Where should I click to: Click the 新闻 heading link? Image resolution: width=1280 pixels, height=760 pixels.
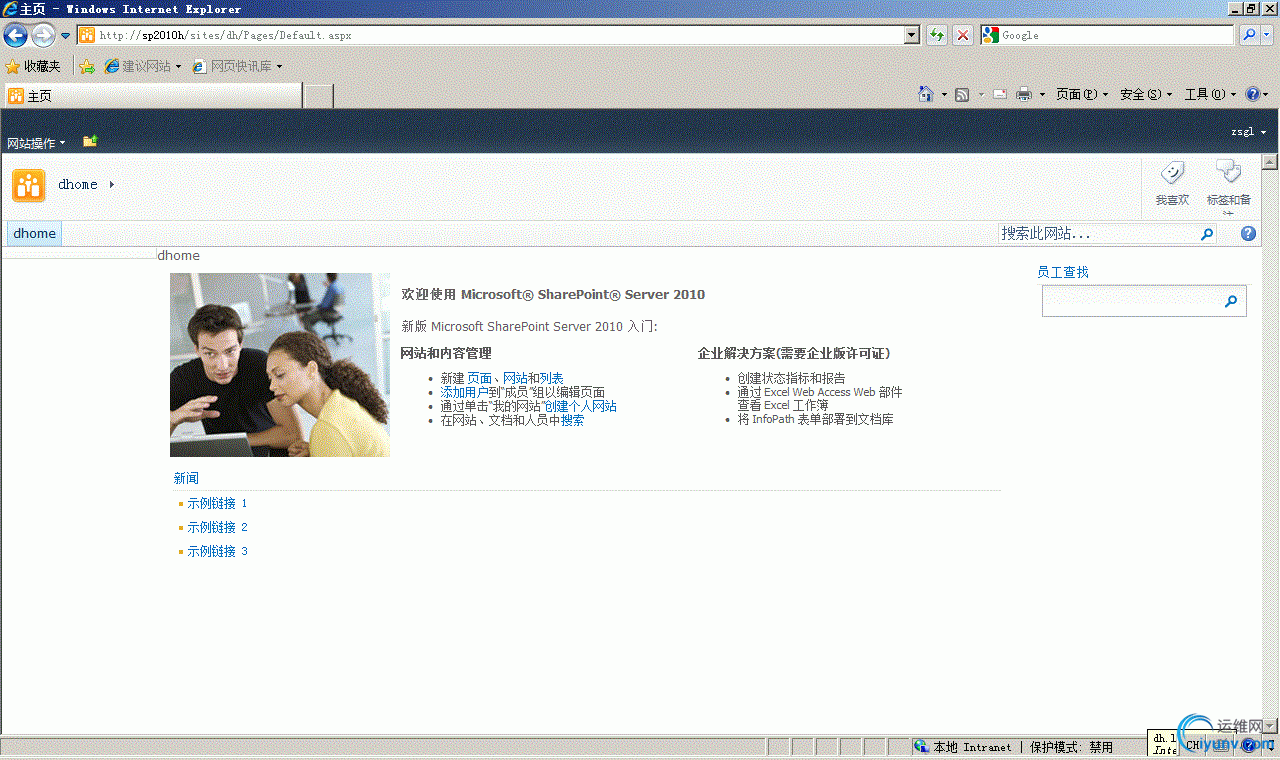(186, 478)
